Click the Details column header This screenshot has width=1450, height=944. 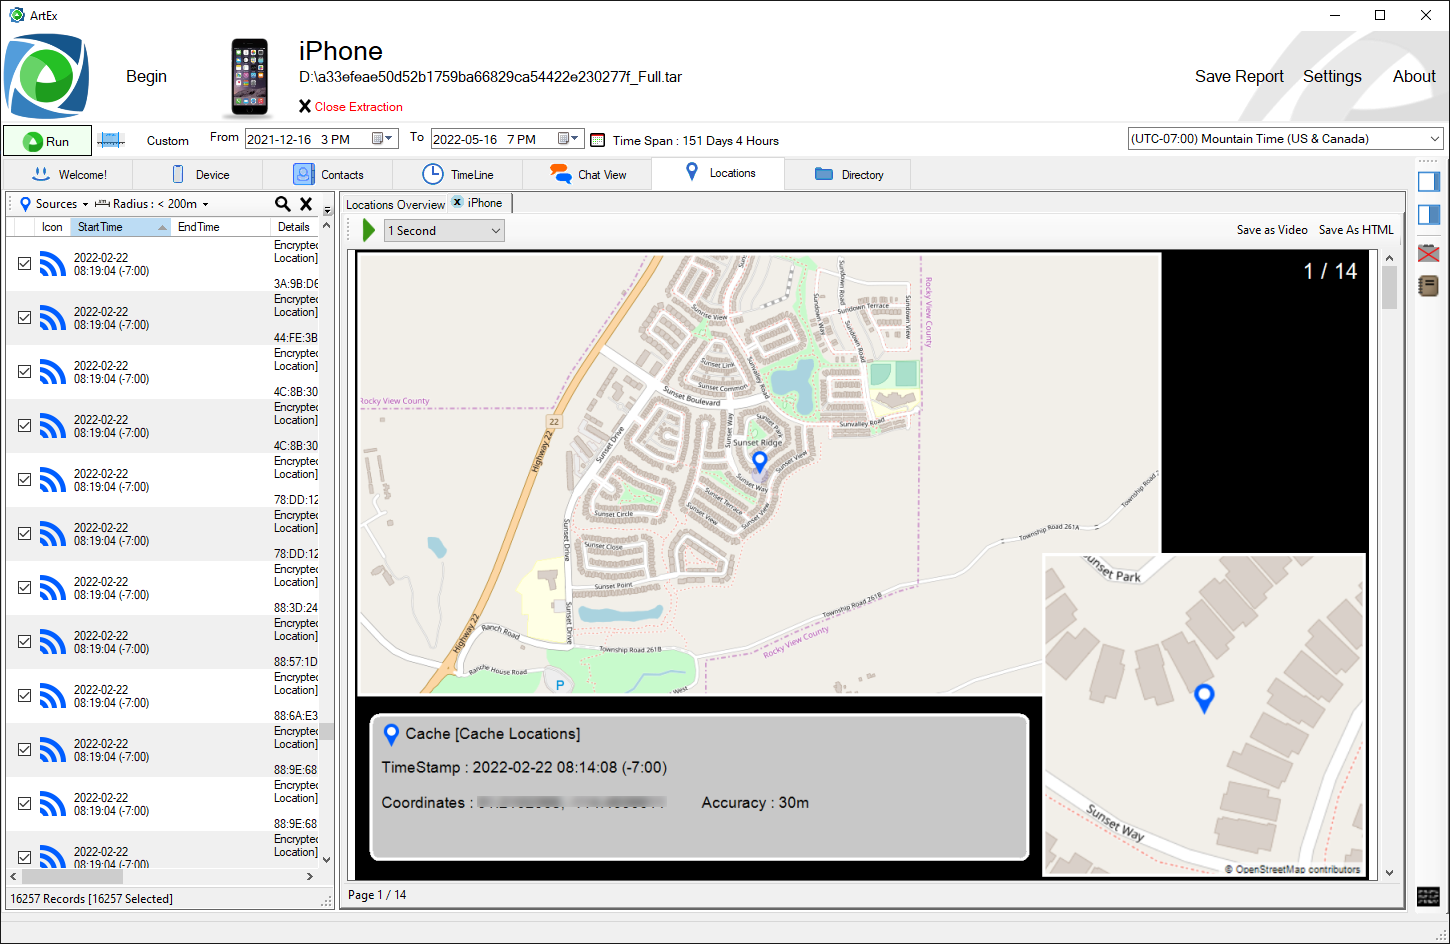(296, 227)
